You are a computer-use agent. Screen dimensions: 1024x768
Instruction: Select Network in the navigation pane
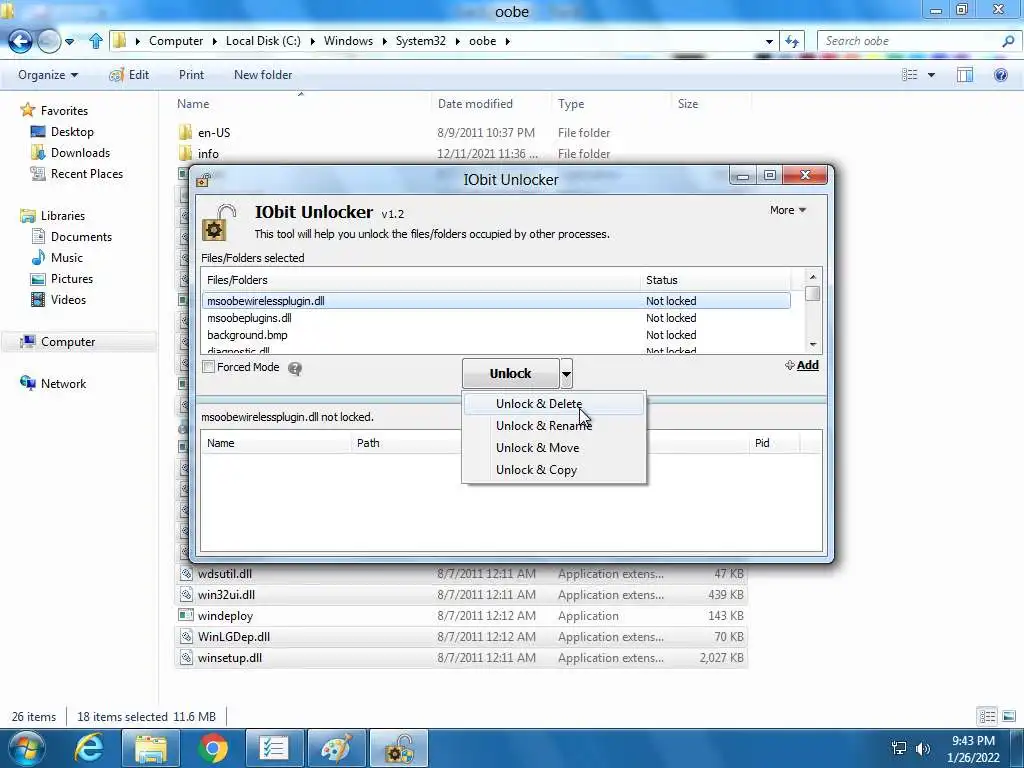63,383
